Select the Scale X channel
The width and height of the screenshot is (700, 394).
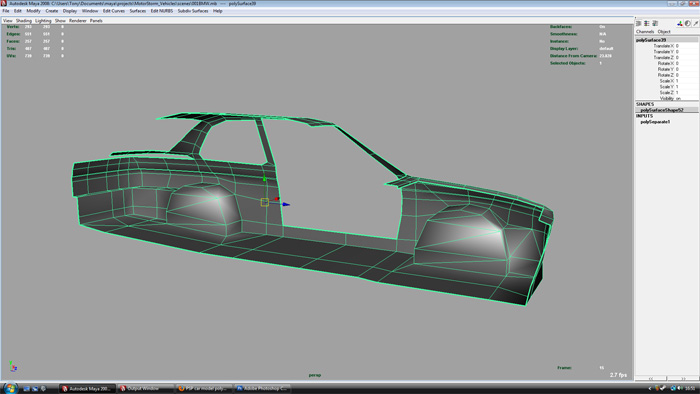[667, 81]
